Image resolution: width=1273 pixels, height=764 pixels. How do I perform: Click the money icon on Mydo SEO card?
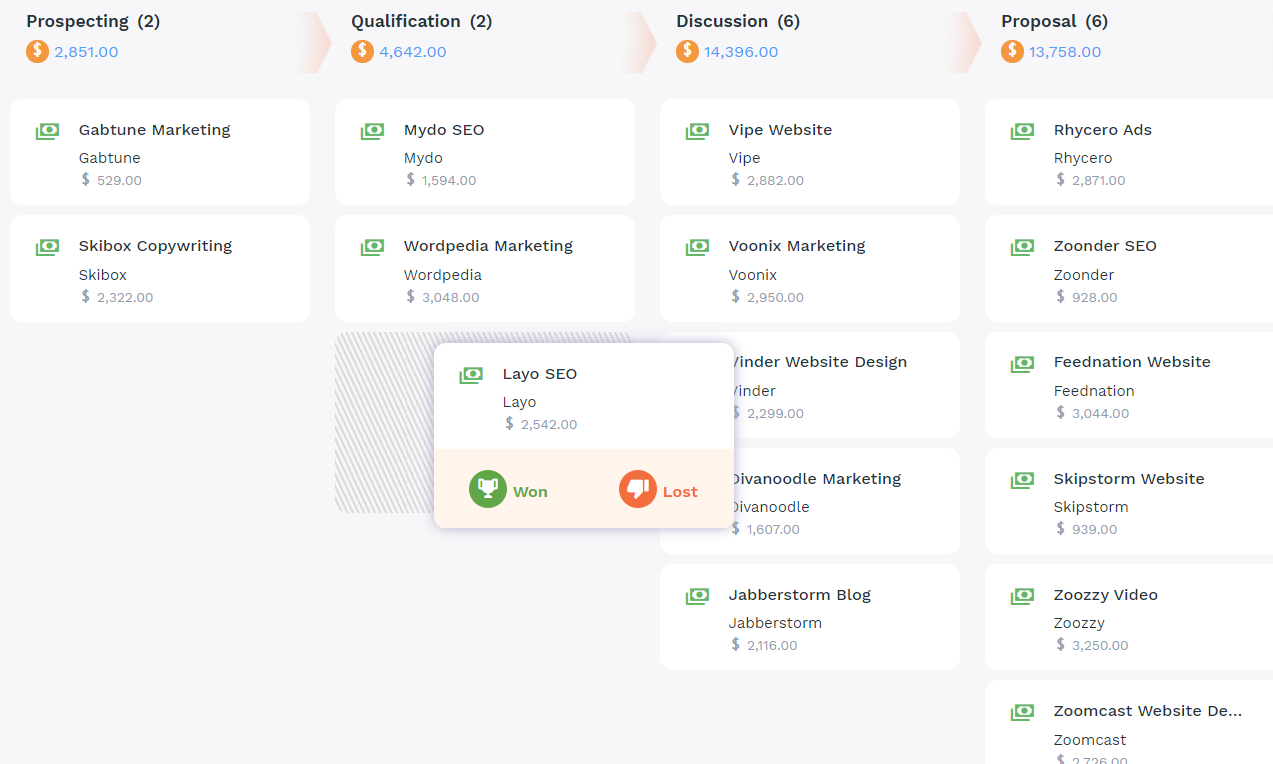pyautogui.click(x=372, y=131)
